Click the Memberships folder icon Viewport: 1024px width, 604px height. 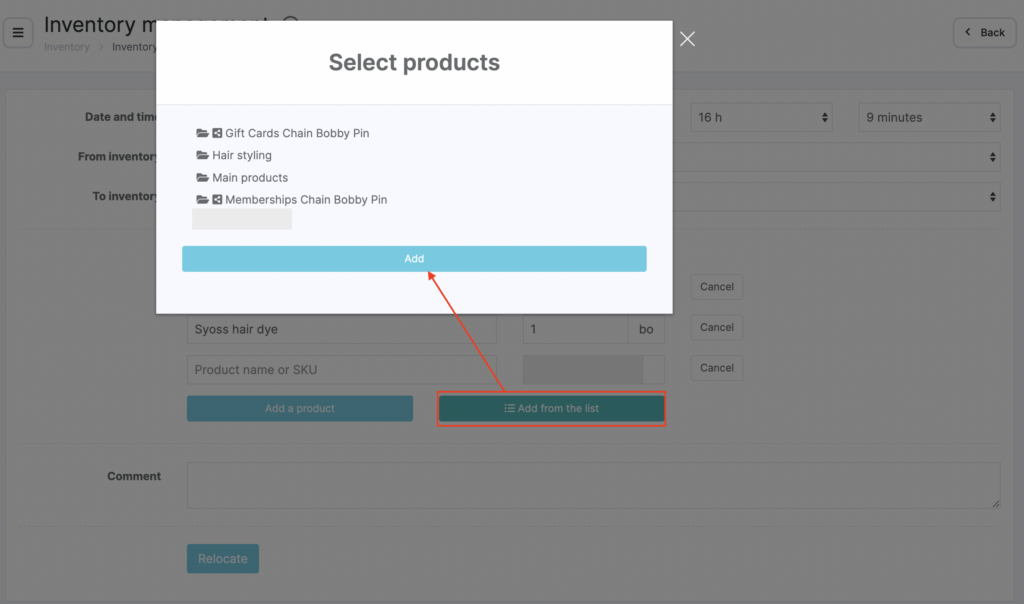point(203,200)
